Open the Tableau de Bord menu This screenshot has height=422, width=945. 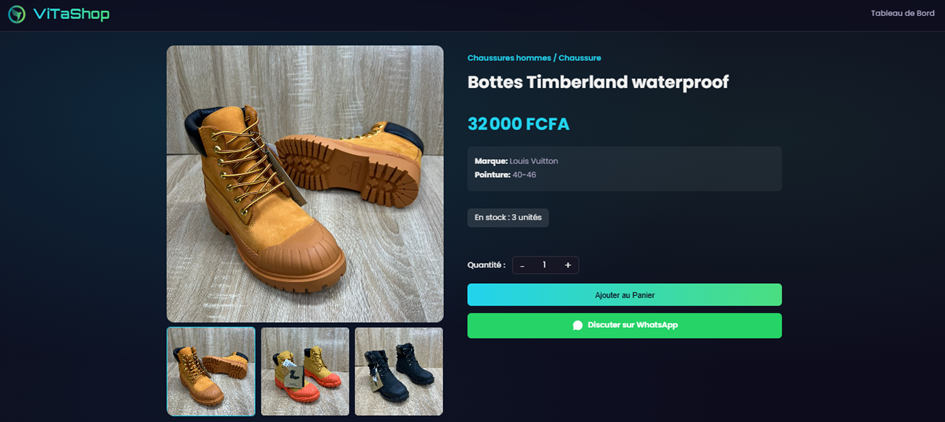click(x=902, y=13)
